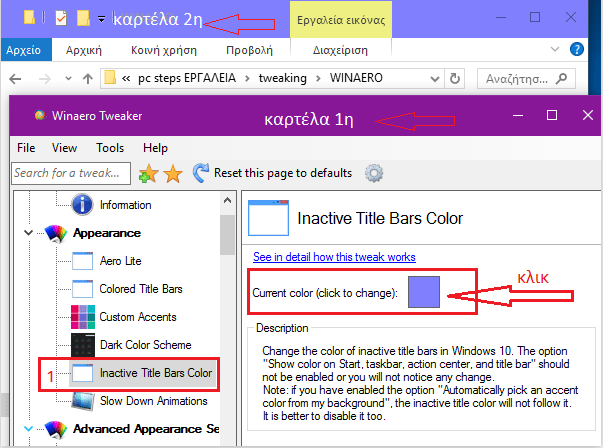
Task: Click Reset this page to defaults
Action: pyautogui.click(x=283, y=173)
